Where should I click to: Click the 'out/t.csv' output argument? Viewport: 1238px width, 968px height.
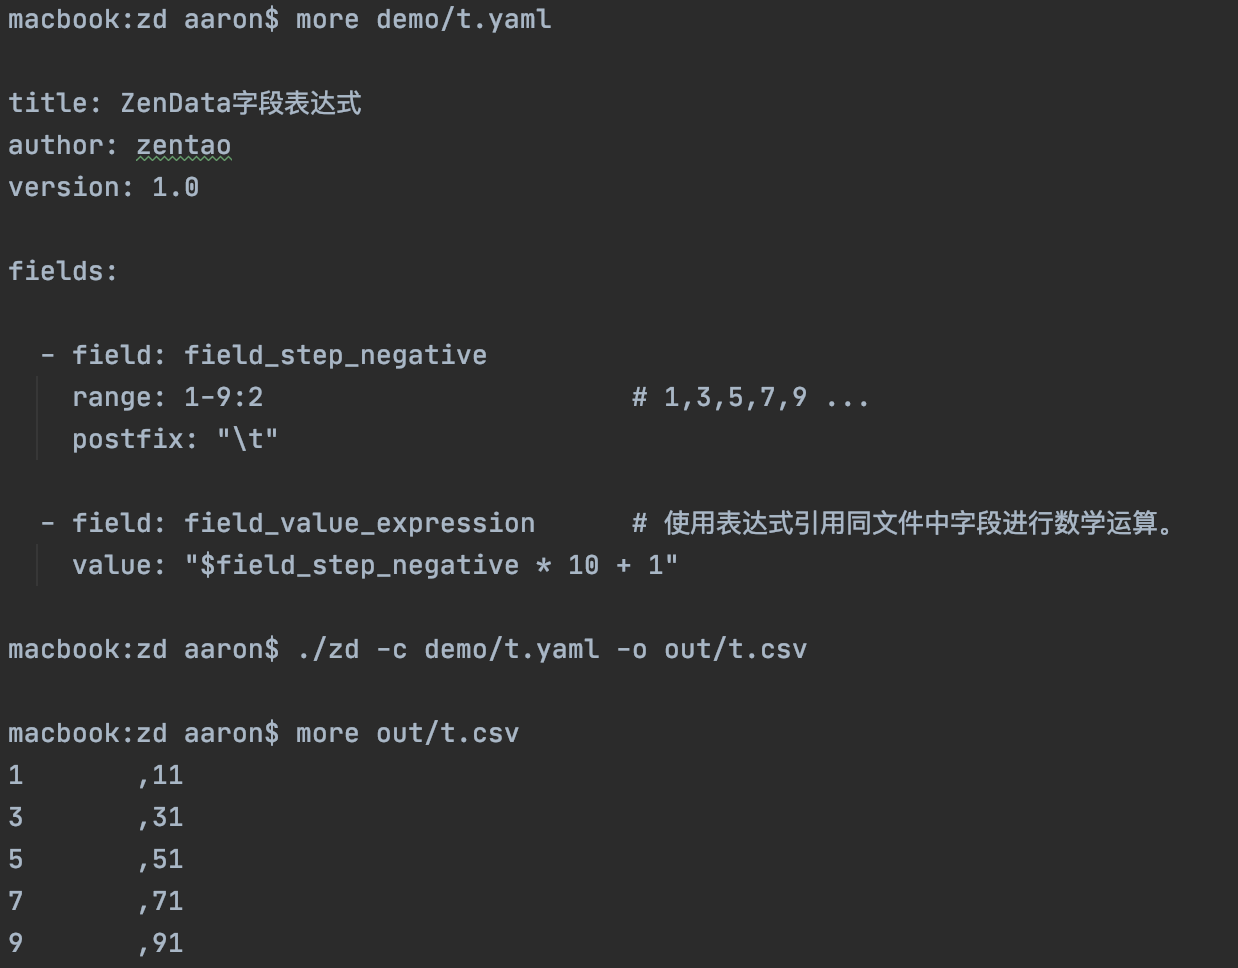click(x=735, y=649)
